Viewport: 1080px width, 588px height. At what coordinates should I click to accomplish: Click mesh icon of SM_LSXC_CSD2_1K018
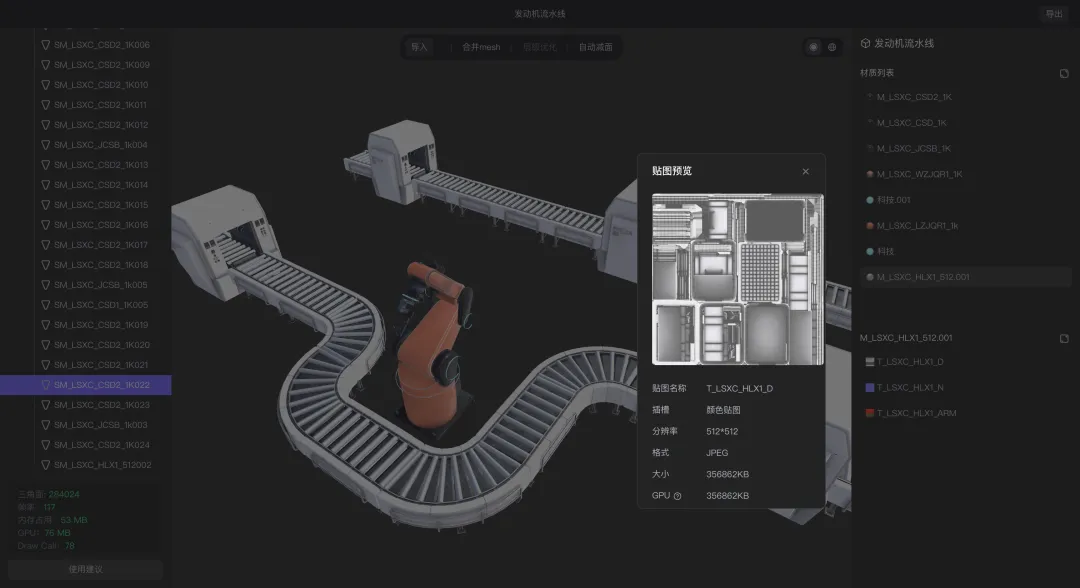tap(45, 264)
